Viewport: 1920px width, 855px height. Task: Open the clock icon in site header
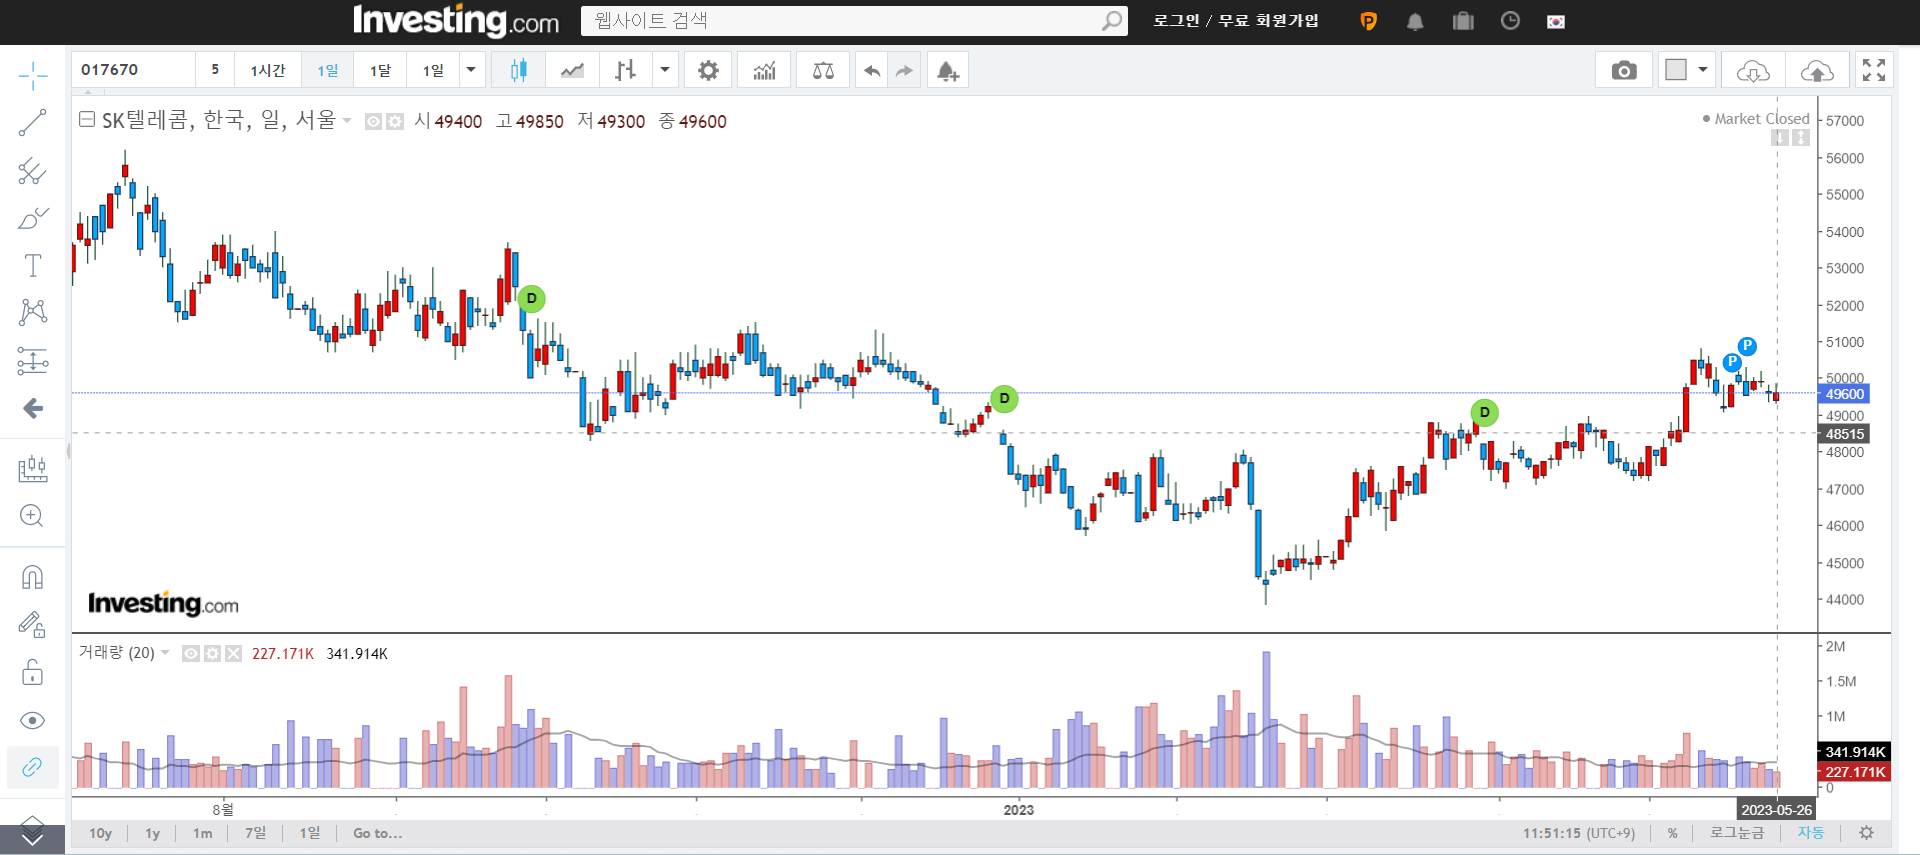(x=1510, y=21)
